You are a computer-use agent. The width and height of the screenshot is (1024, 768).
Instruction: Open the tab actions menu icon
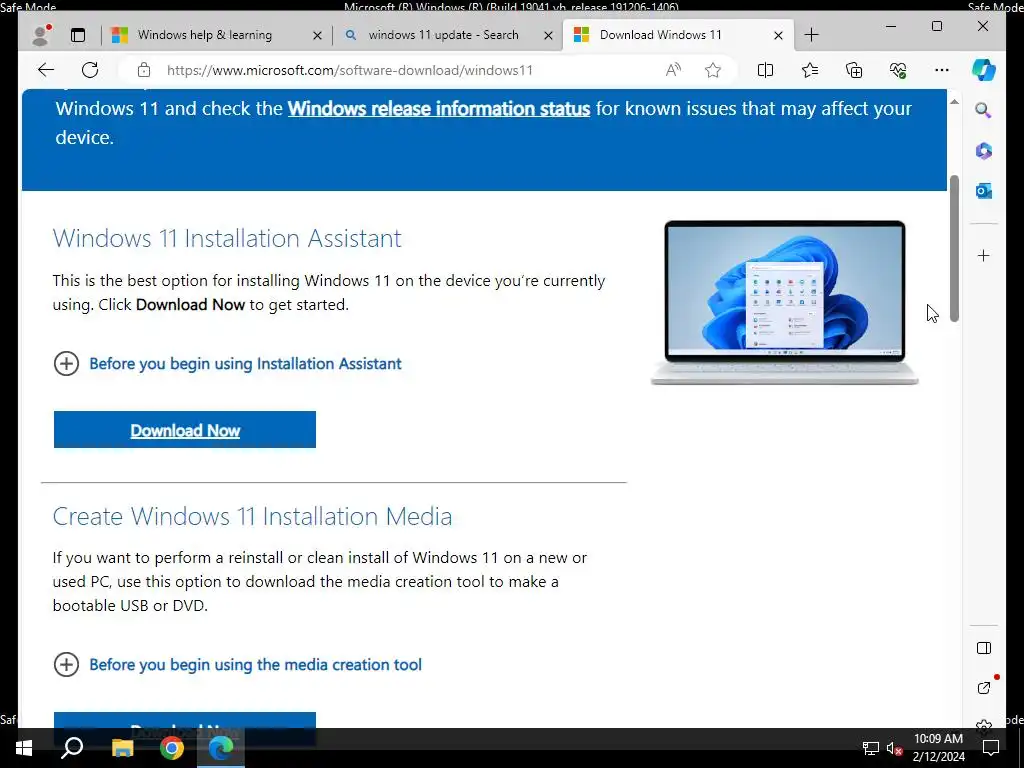[78, 35]
